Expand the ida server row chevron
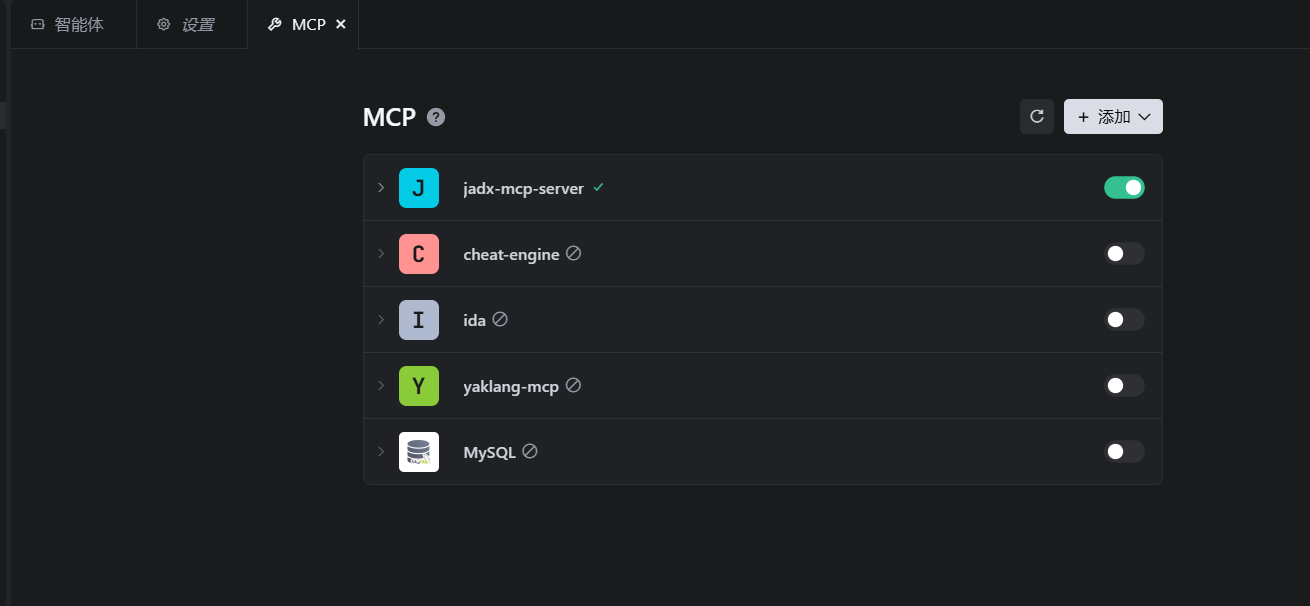Image resolution: width=1310 pixels, height=606 pixels. 381,319
